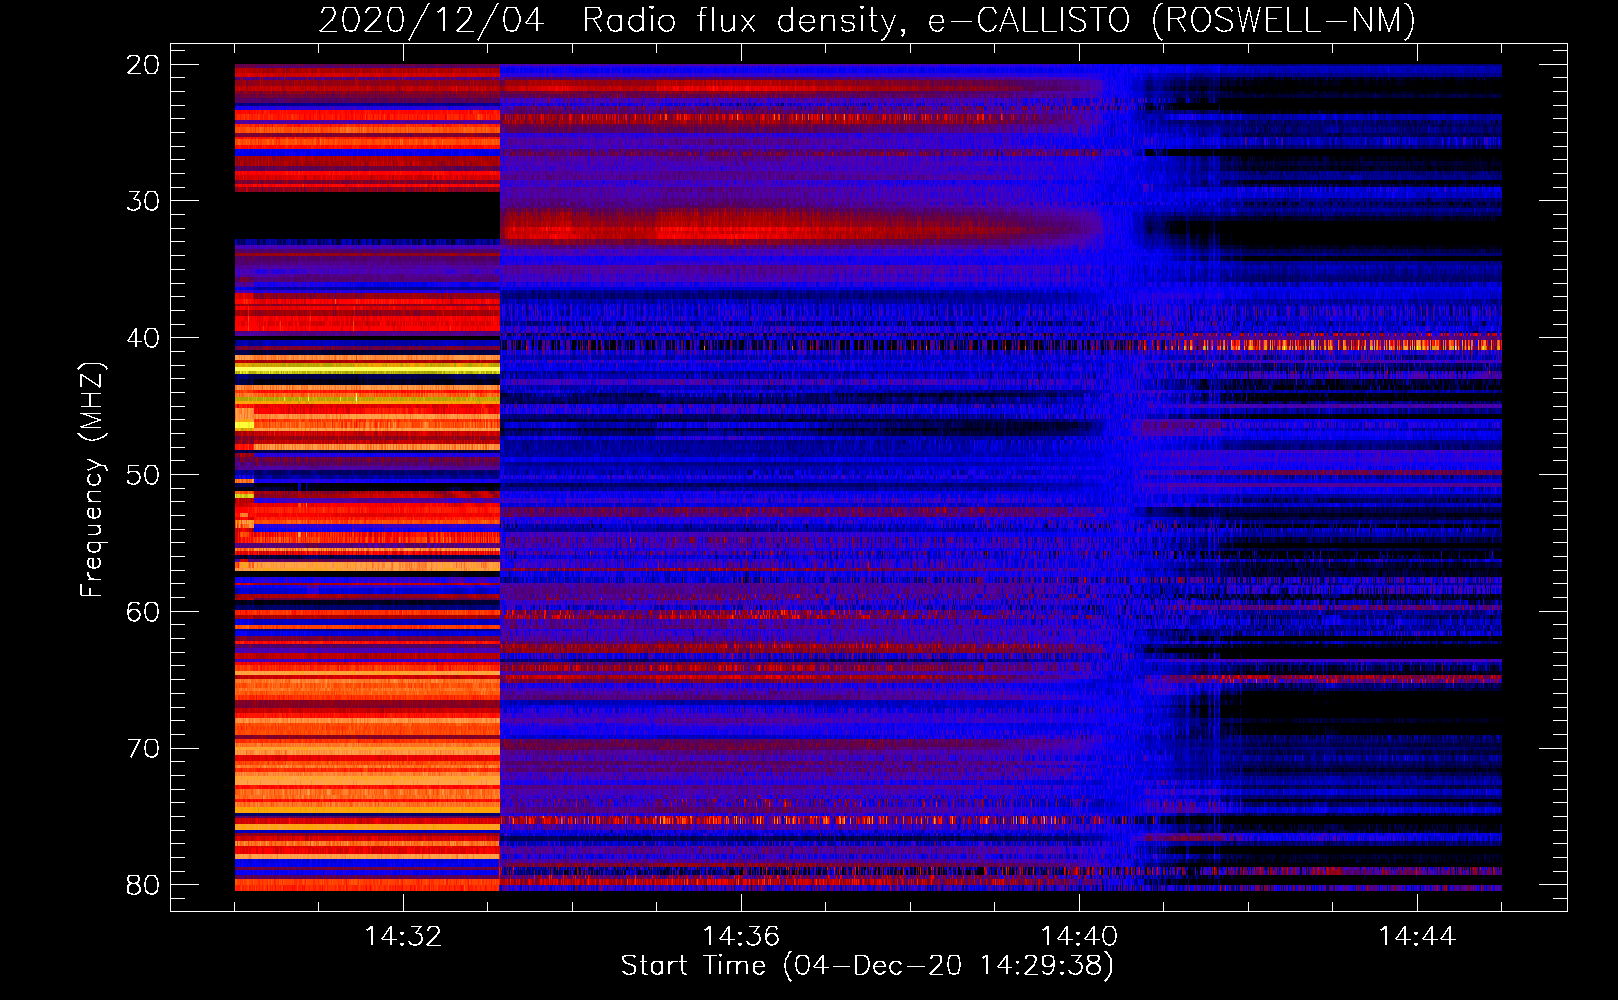Click the 20 frequency tick label
The width and height of the screenshot is (1618, 1000).
(x=143, y=65)
